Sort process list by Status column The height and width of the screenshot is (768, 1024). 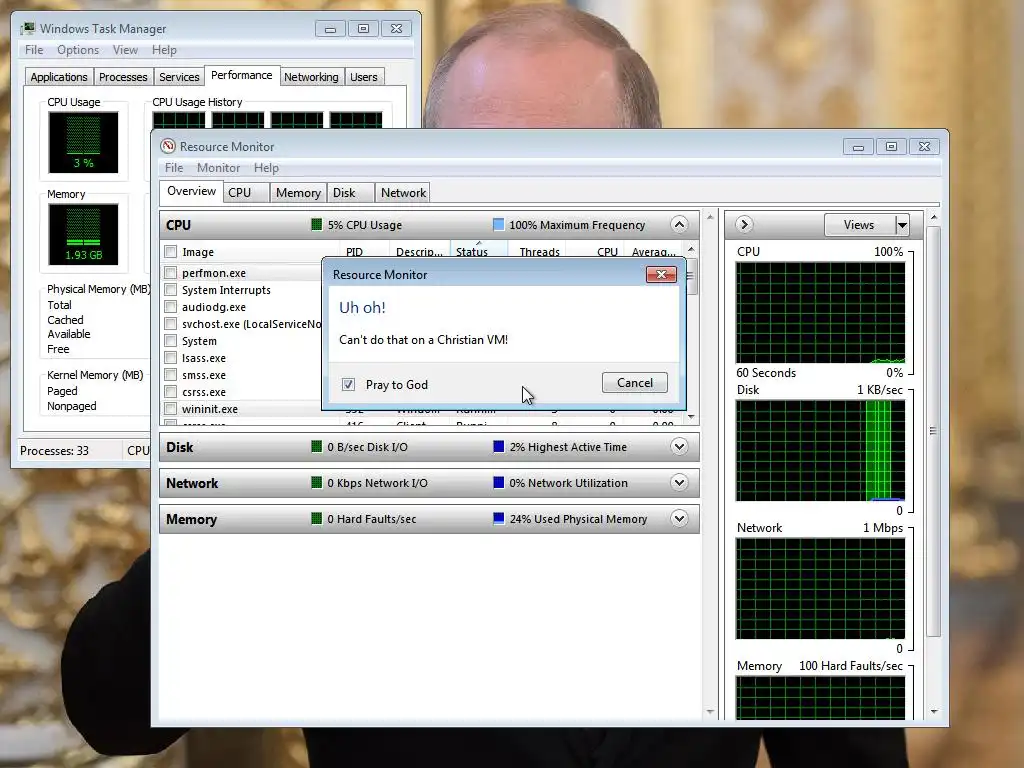[479, 251]
